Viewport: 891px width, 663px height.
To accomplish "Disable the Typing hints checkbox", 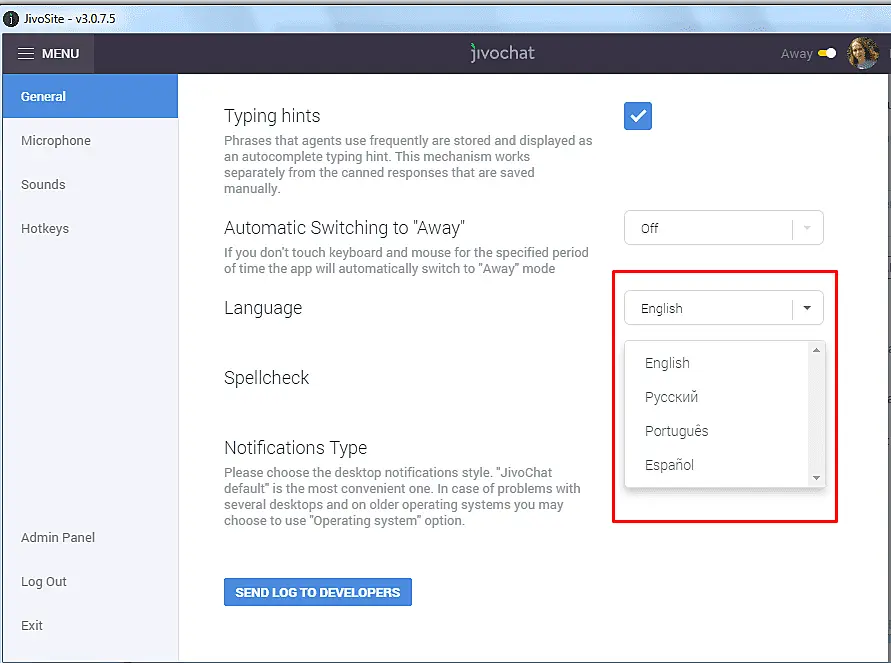I will coord(637,116).
